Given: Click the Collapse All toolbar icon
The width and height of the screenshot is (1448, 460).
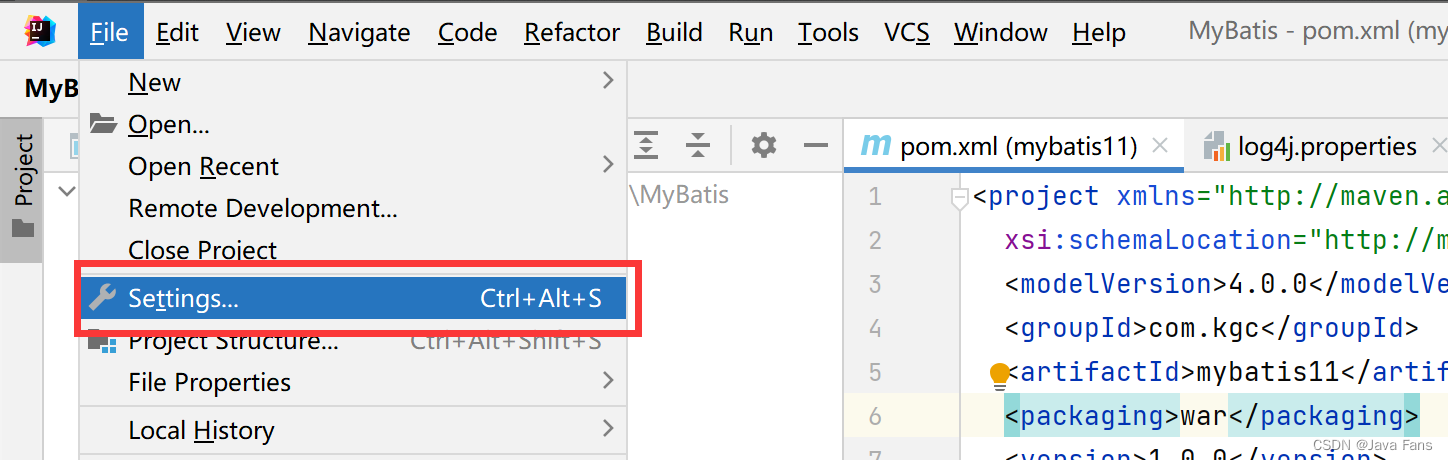Looking at the screenshot, I should pos(698,146).
